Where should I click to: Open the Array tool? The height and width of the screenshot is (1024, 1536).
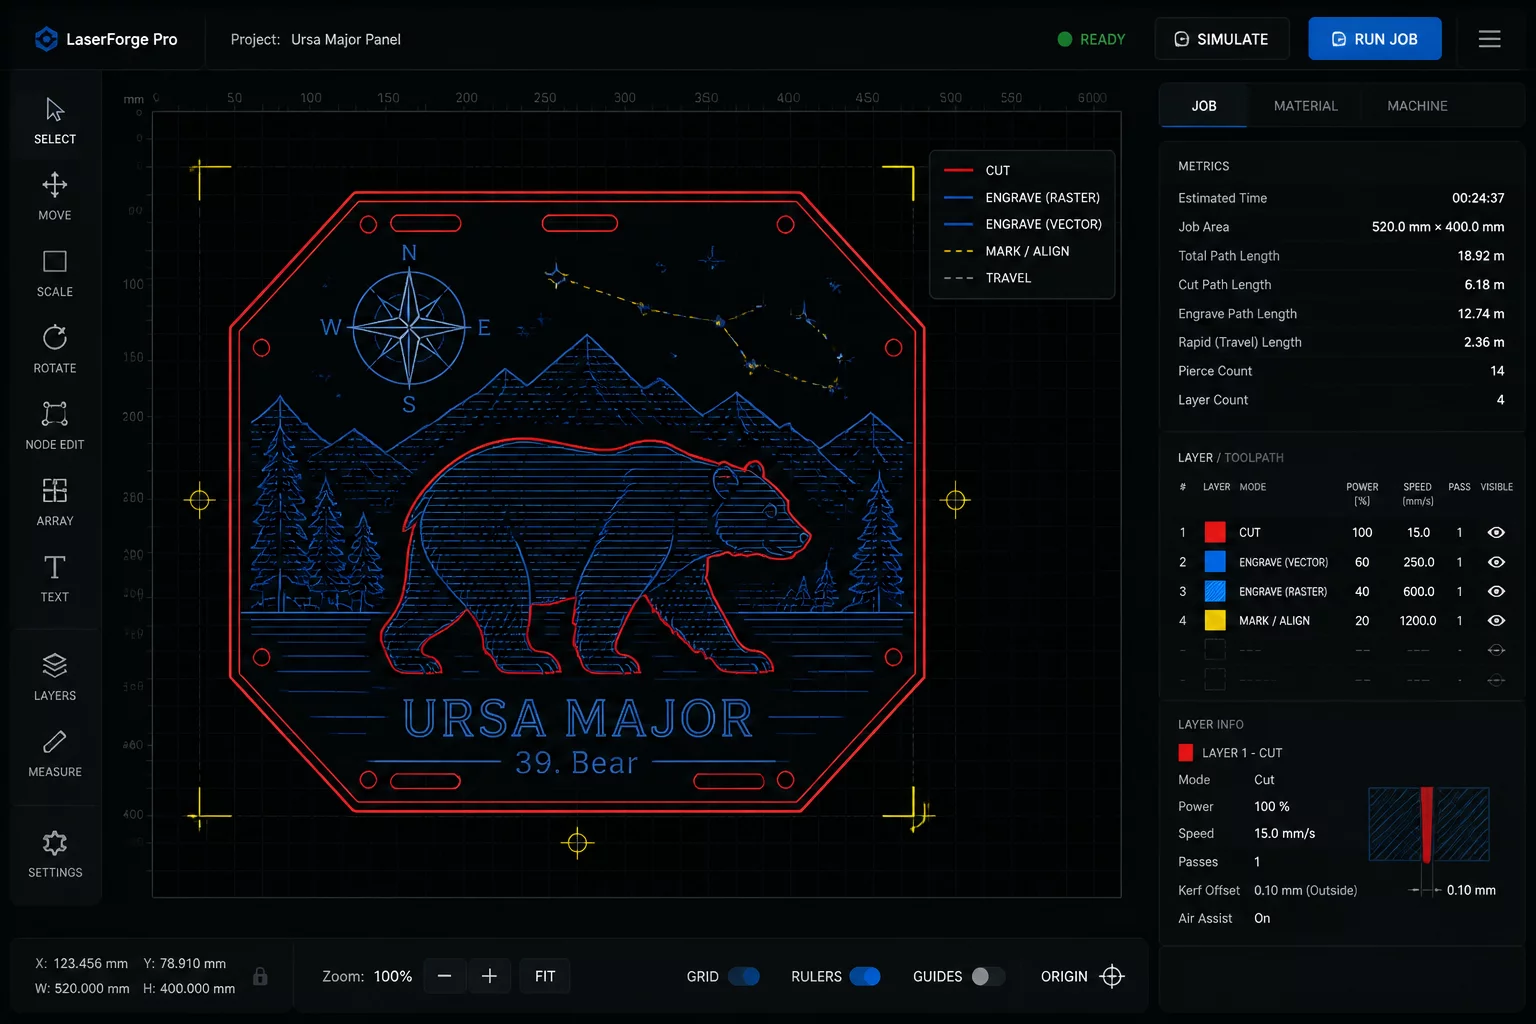tap(55, 503)
